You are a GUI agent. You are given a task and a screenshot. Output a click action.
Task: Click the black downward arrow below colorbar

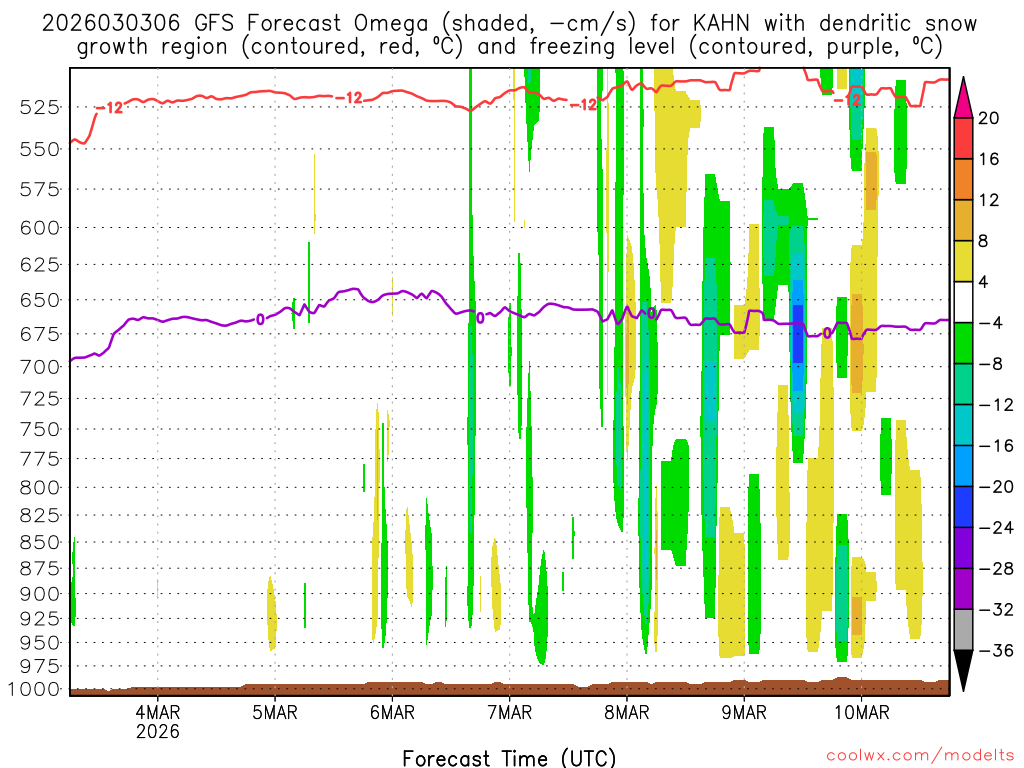click(963, 671)
